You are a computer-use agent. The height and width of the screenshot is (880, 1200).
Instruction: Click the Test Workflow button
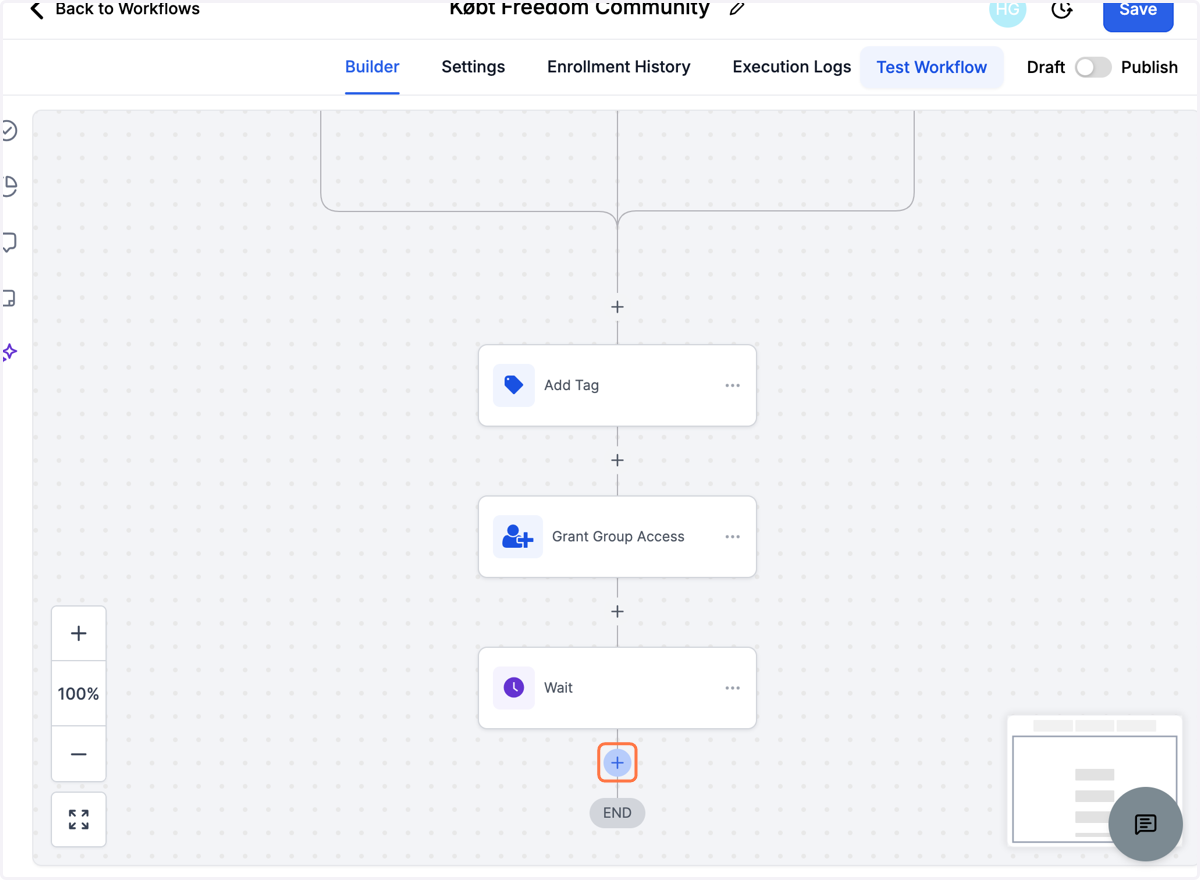[x=931, y=67]
